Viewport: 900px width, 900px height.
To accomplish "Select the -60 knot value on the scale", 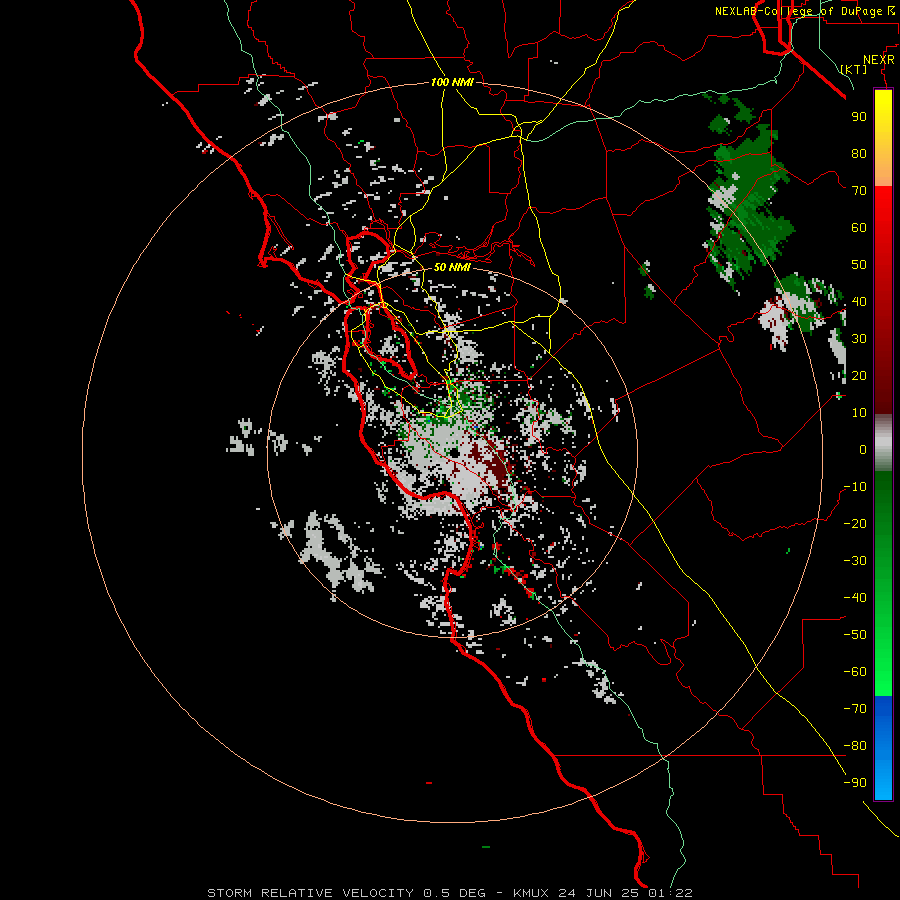I will [x=855, y=672].
